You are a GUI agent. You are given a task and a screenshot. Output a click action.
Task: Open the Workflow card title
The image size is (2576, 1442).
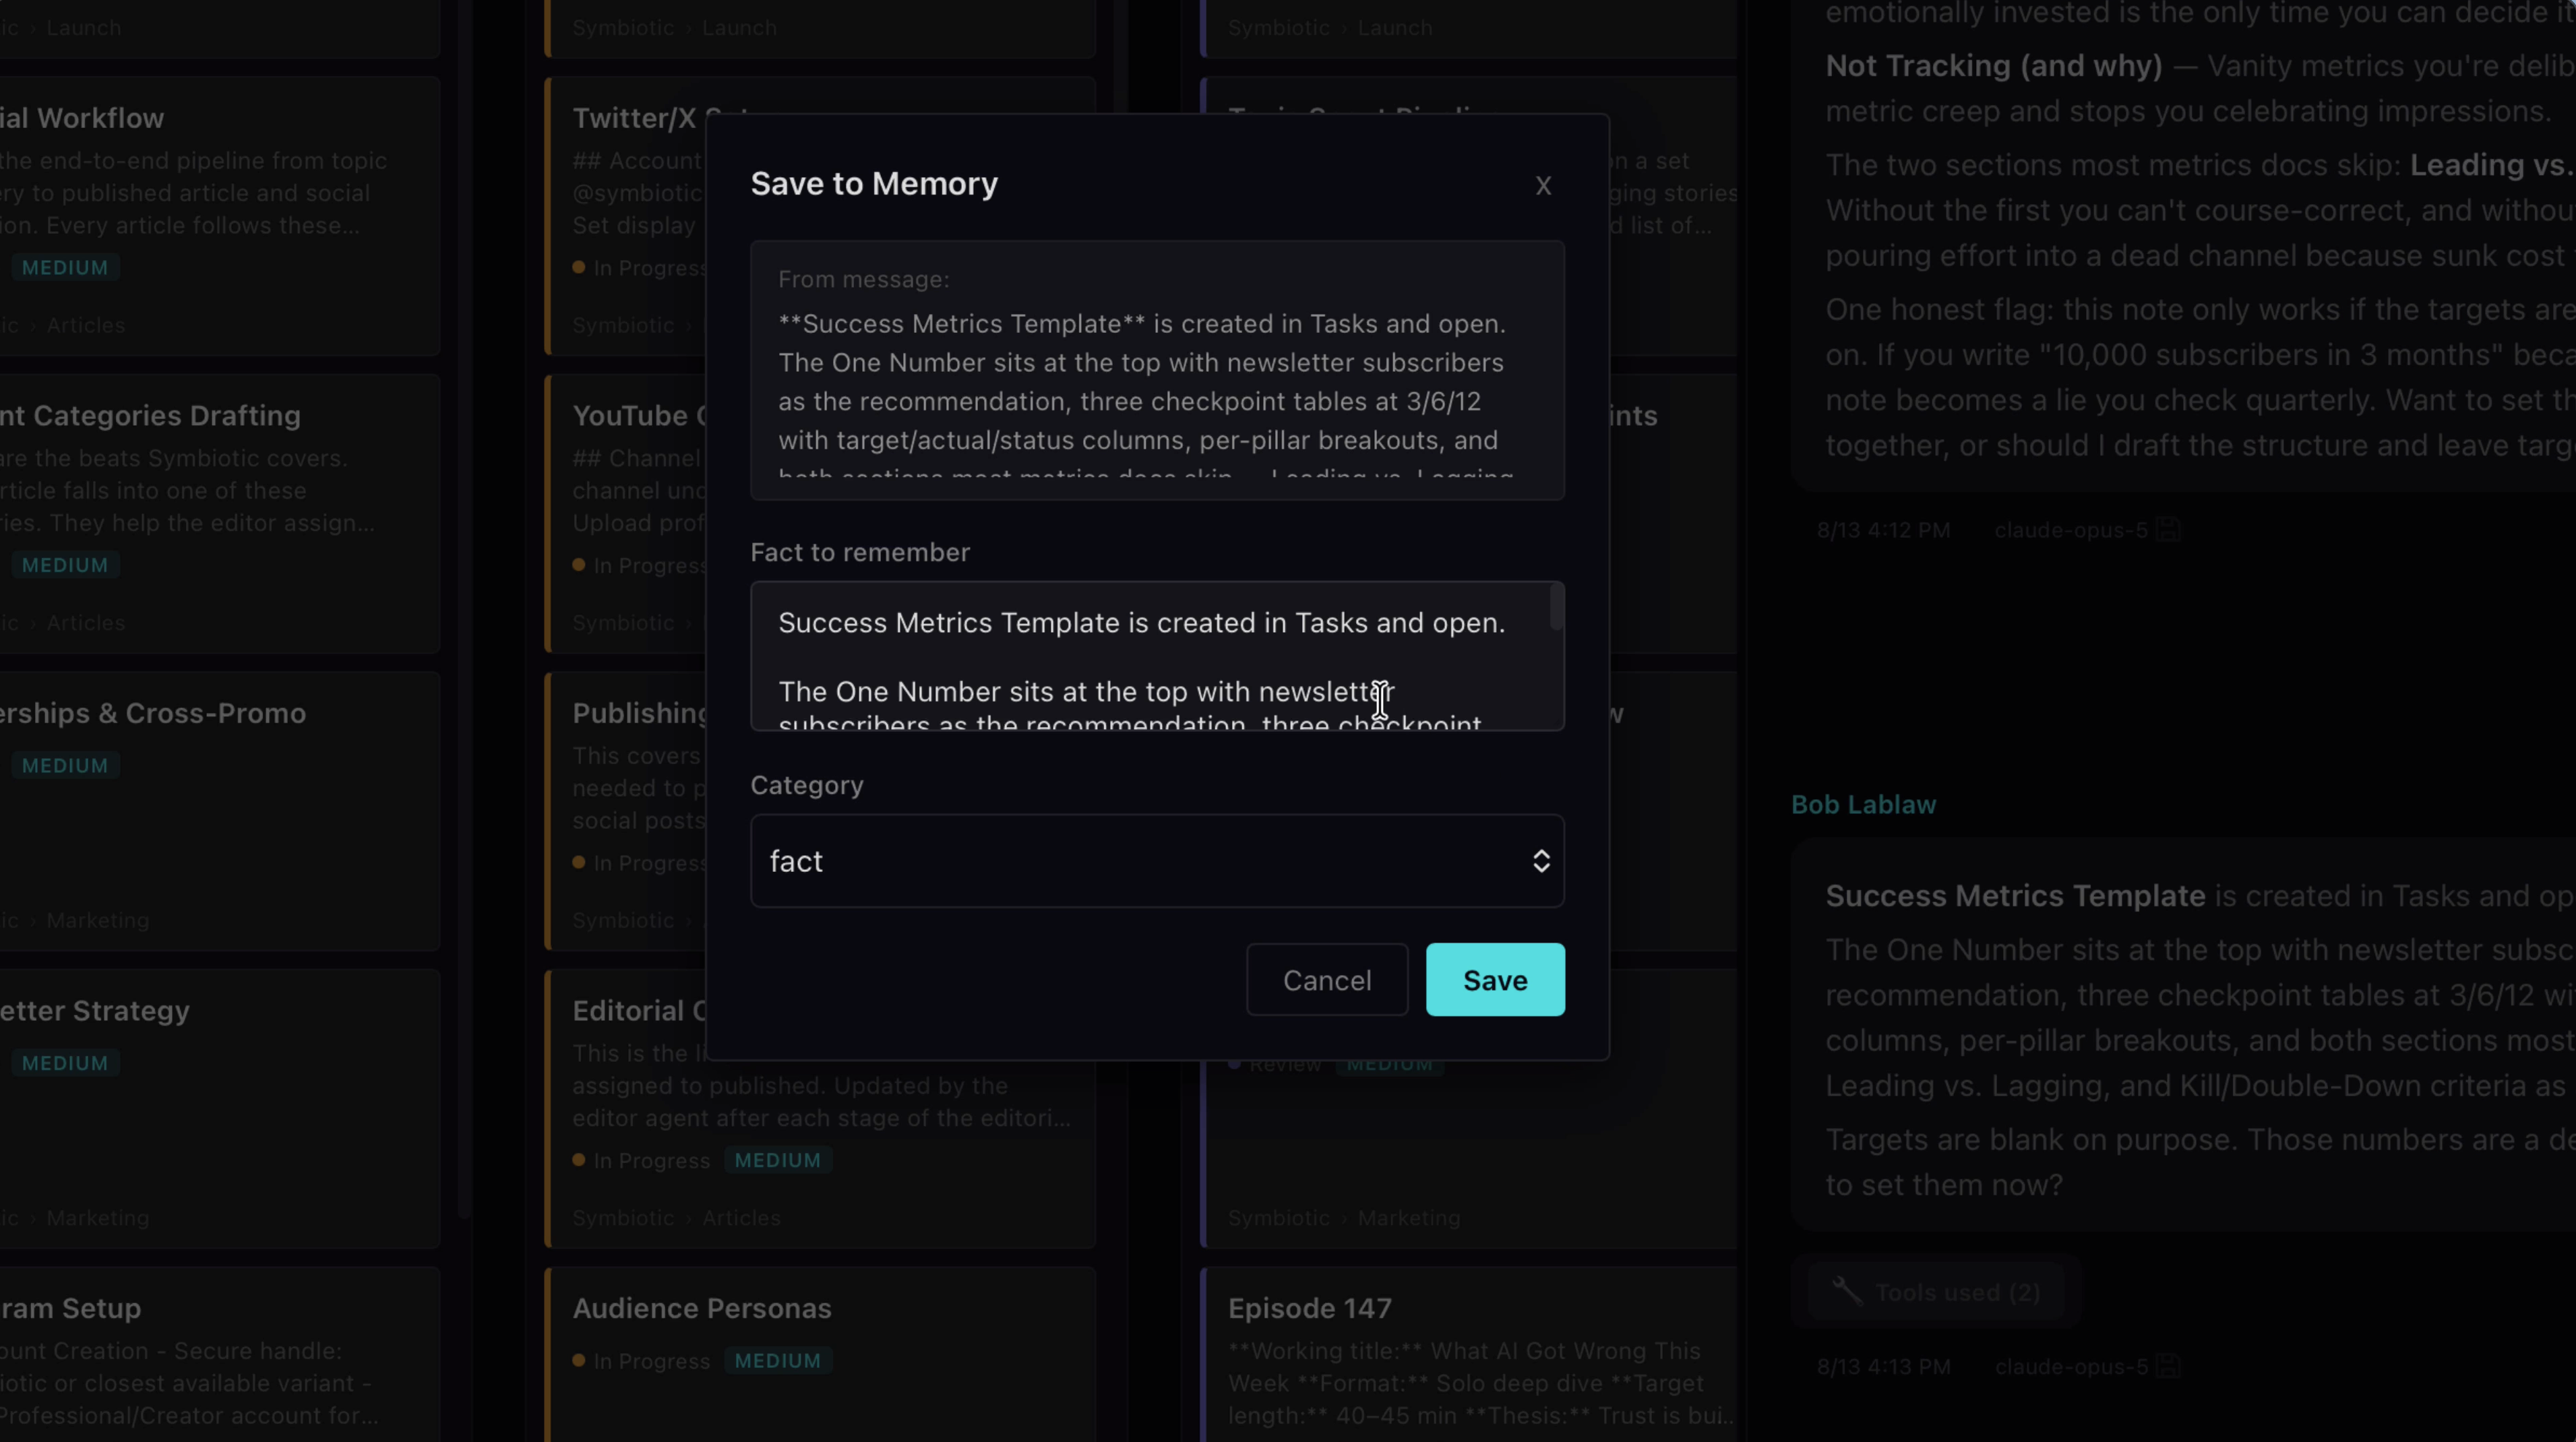tap(82, 118)
